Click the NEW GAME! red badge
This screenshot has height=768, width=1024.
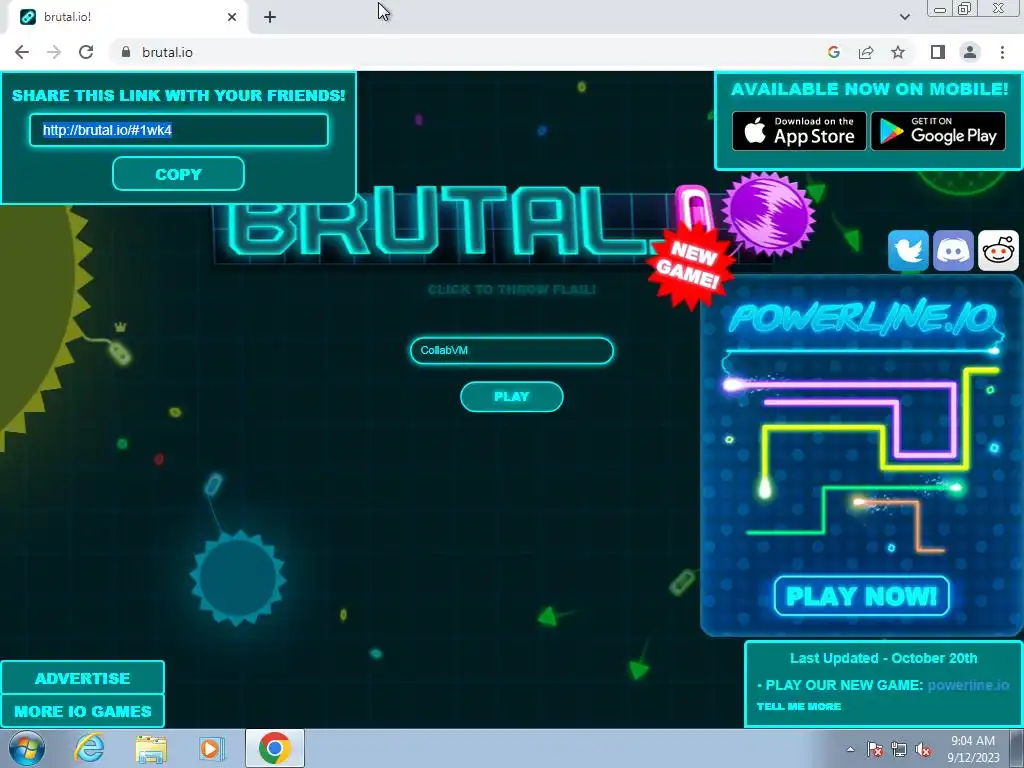pos(689,264)
